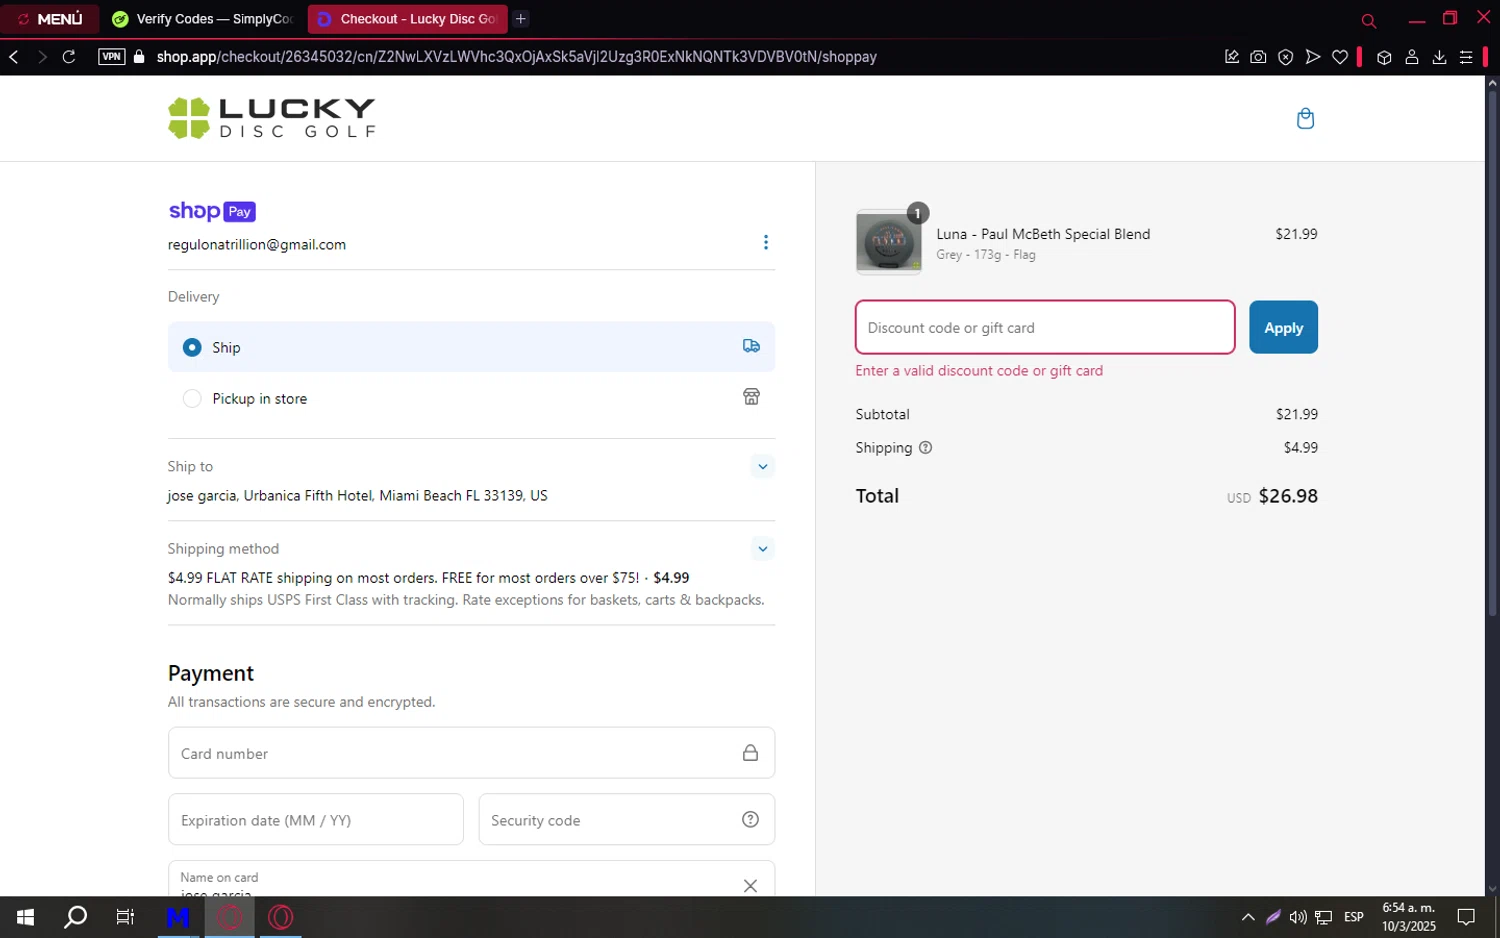Go back with the browser back arrow
Viewport: 1500px width, 938px height.
[x=14, y=57]
